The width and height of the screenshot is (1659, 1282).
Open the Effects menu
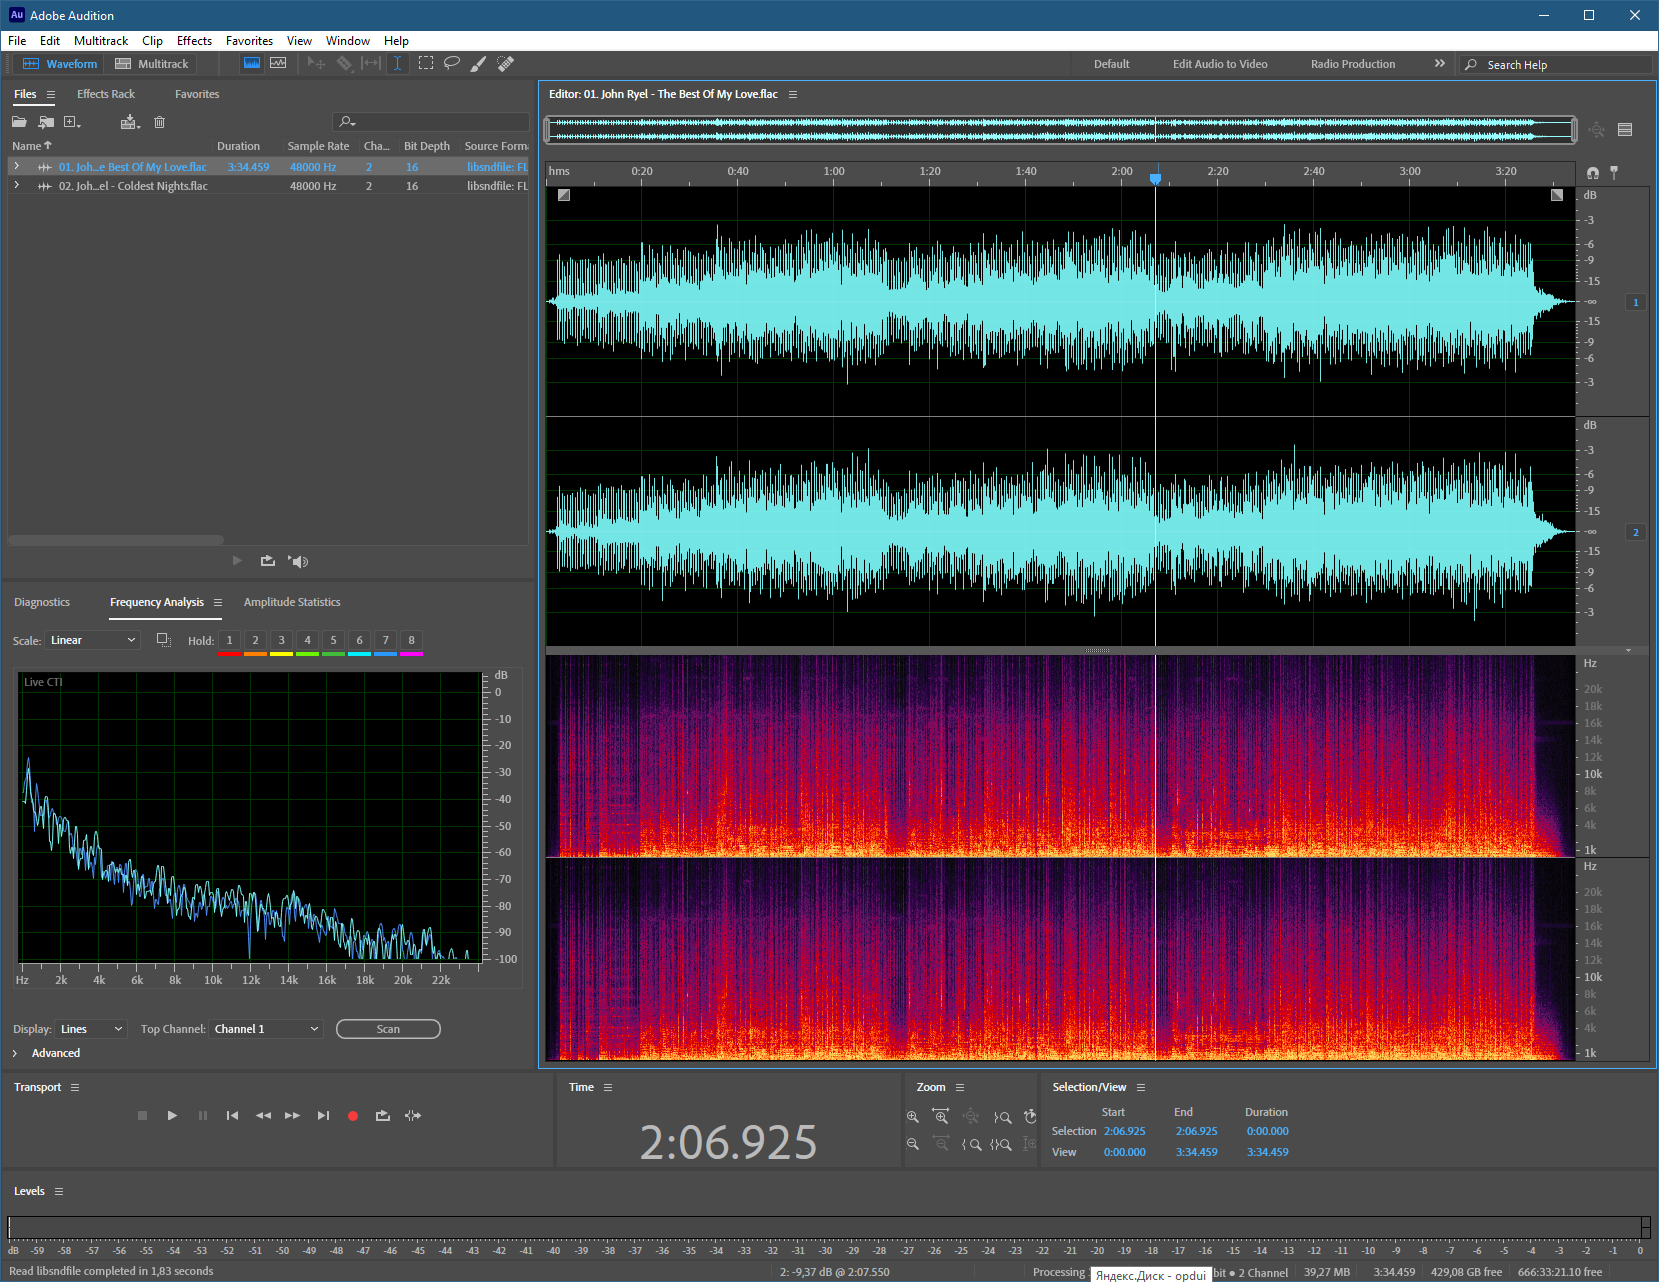click(194, 41)
